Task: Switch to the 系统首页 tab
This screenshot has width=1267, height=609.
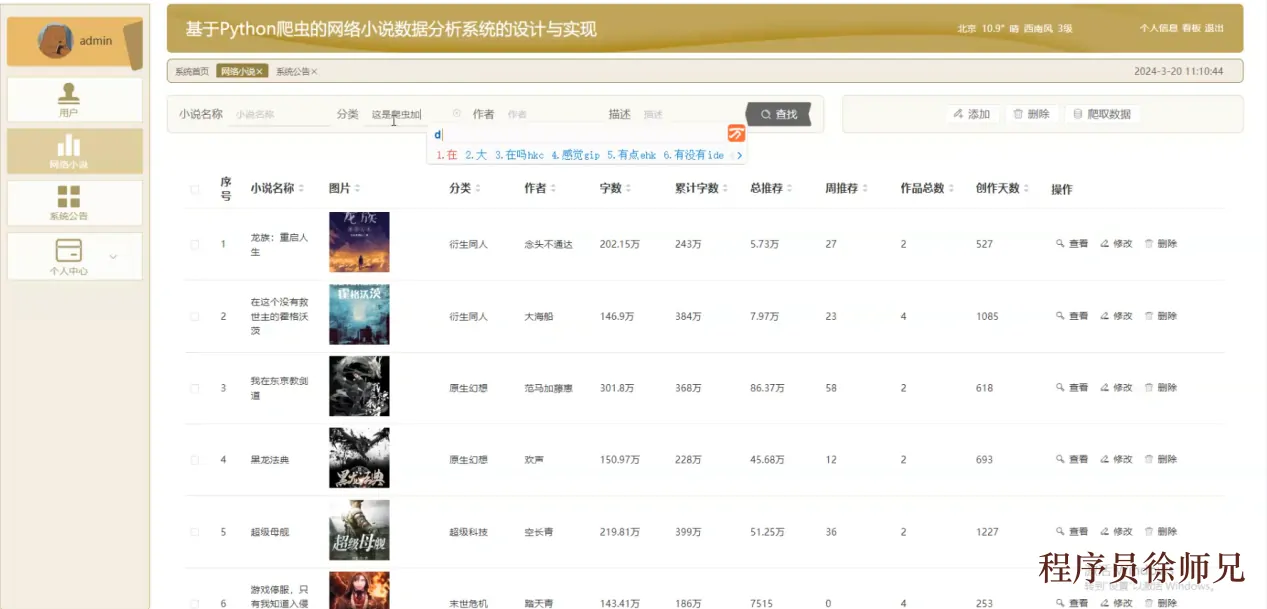Action: (192, 72)
